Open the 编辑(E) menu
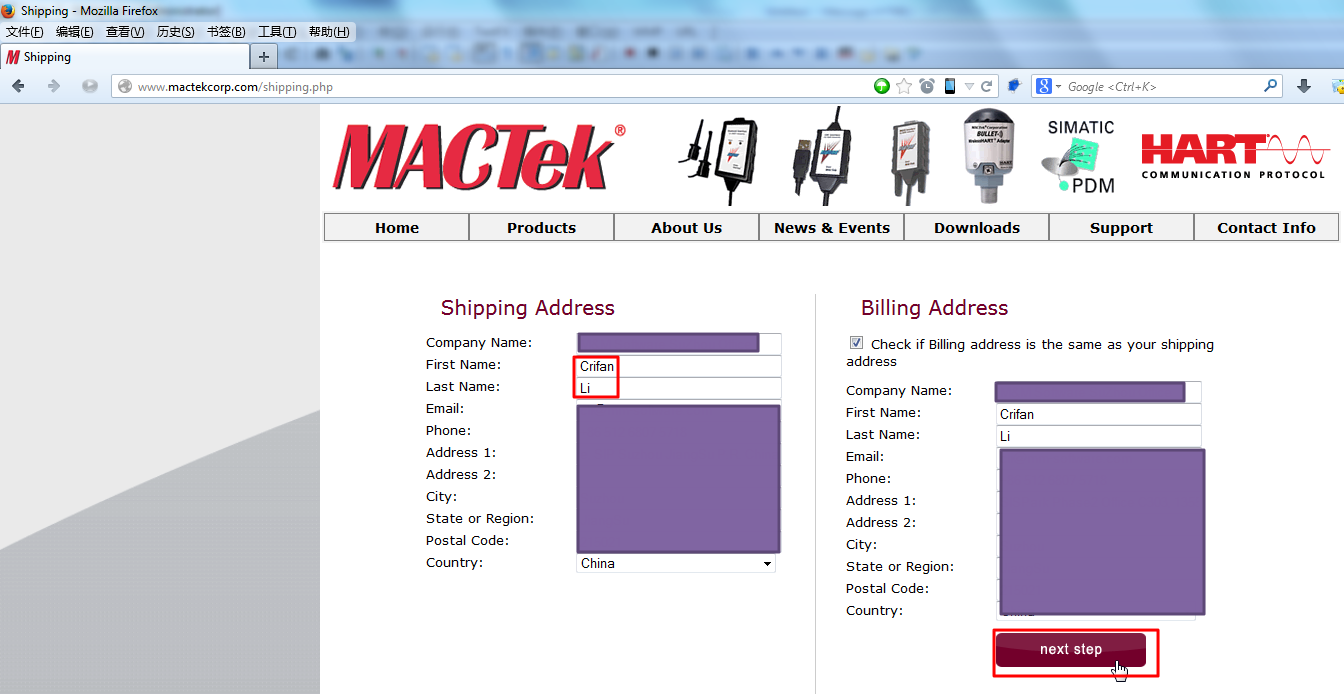Image resolution: width=1344 pixels, height=694 pixels. coord(75,32)
